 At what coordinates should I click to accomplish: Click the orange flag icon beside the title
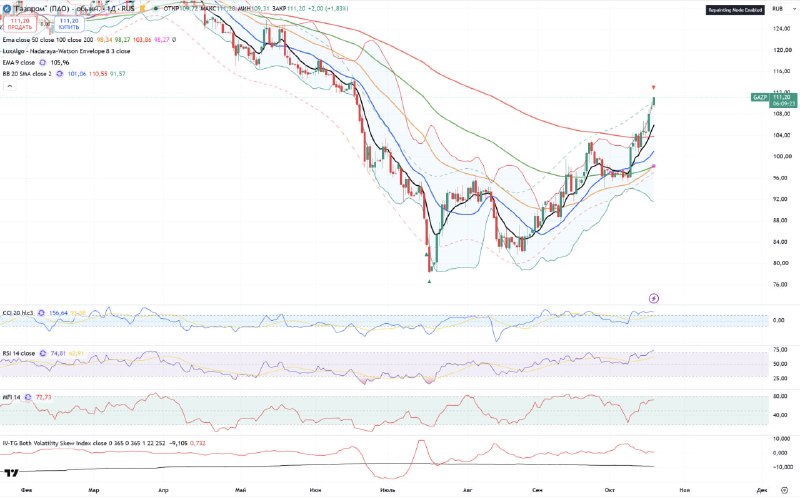pos(142,9)
